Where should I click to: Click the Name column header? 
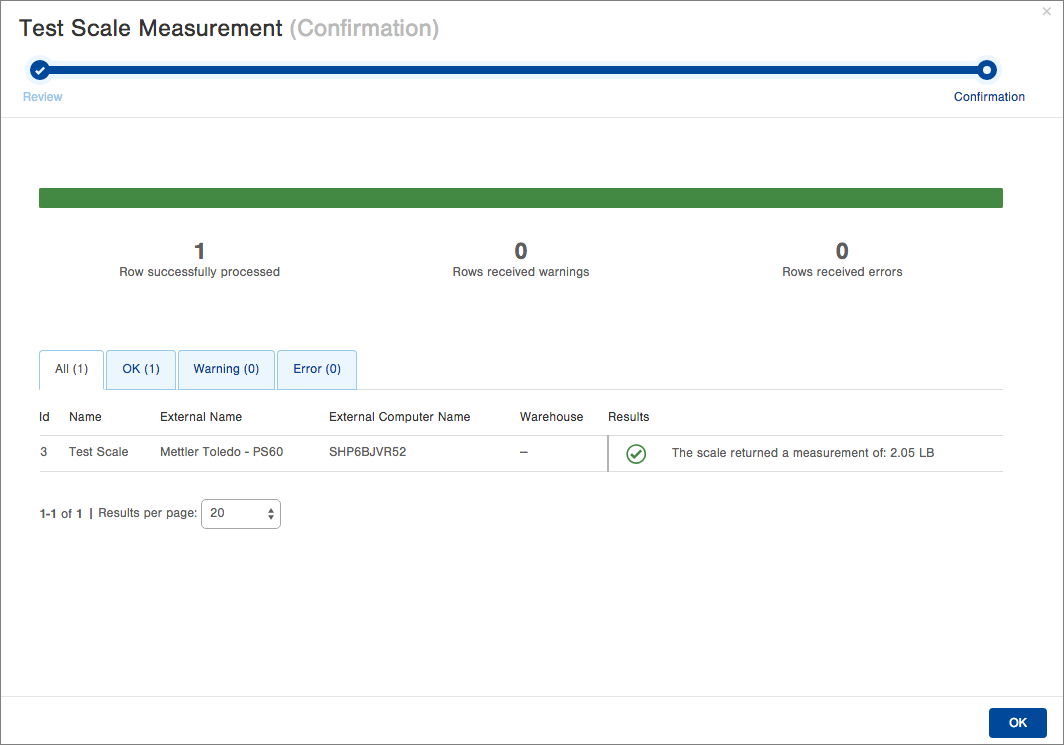tap(85, 417)
